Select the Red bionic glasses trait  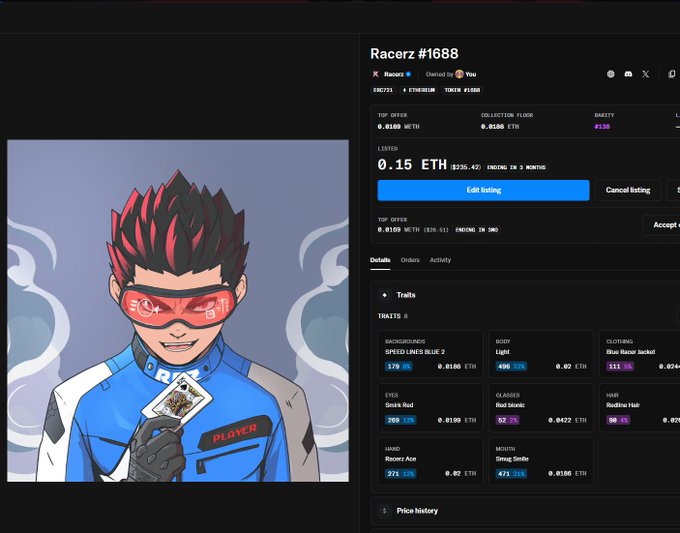tap(541, 408)
